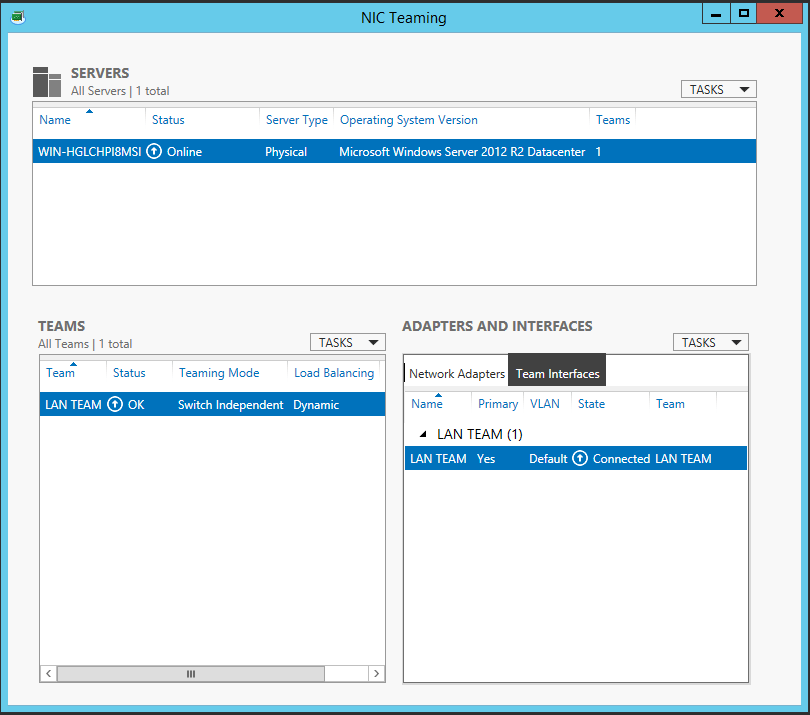Sort teams by Load Balancing column
This screenshot has width=810, height=715.
click(334, 373)
